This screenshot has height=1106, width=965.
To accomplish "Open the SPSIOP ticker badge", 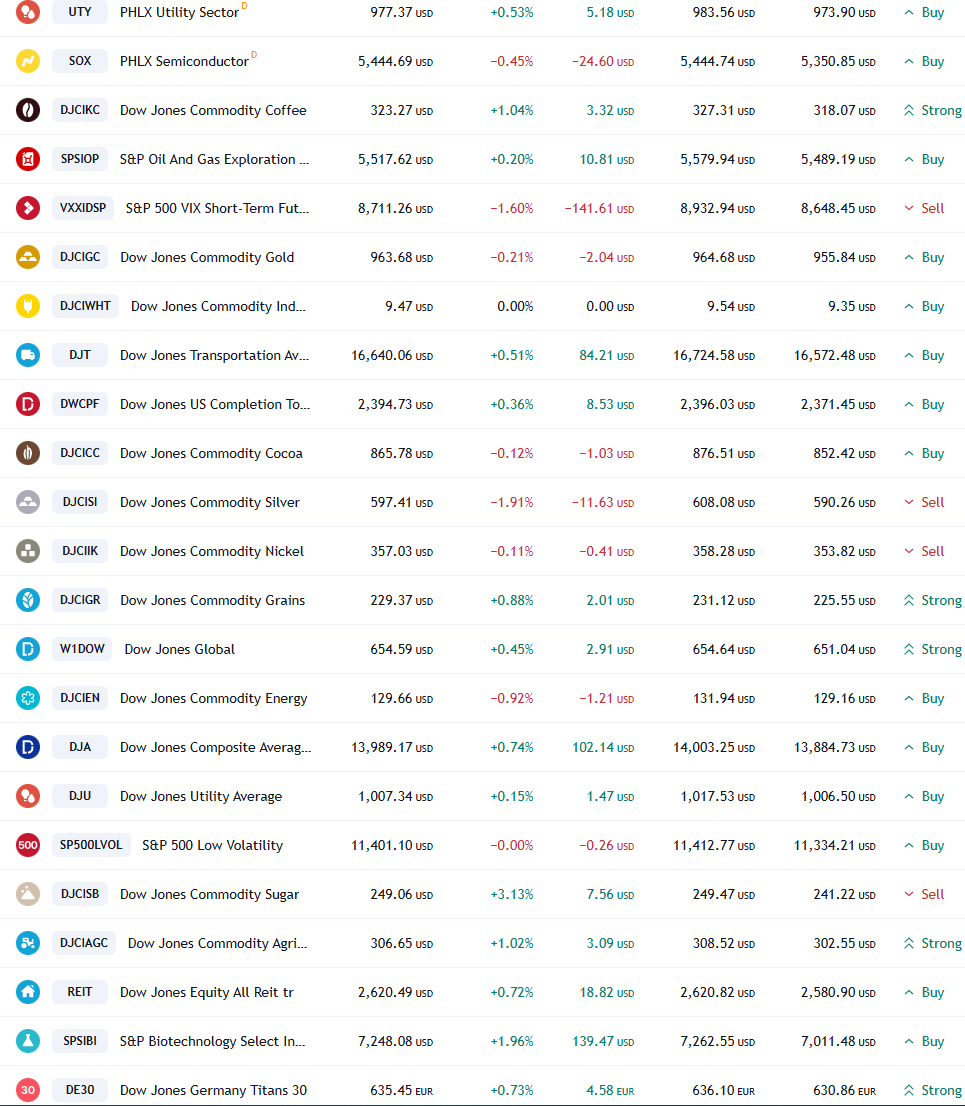I will coord(80,159).
